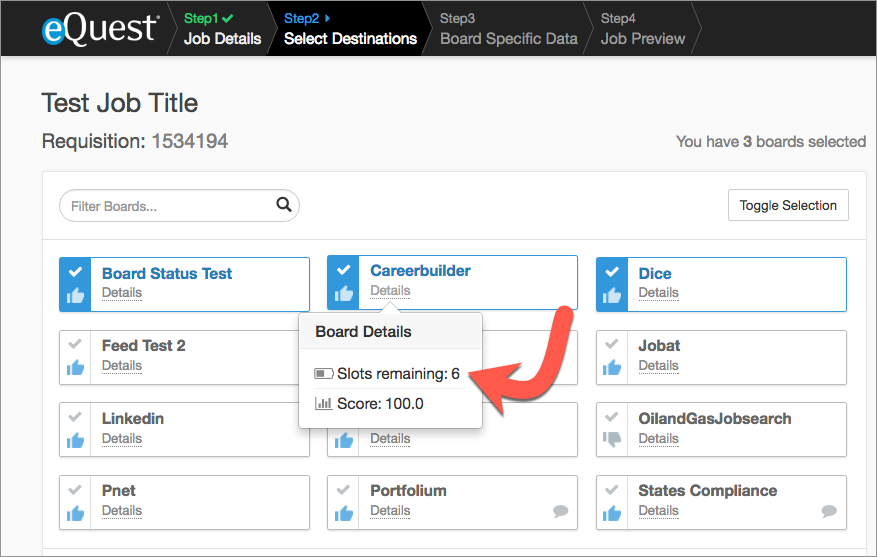Image resolution: width=877 pixels, height=557 pixels.
Task: Open Step3 Board Specific Data
Action: [x=508, y=29]
